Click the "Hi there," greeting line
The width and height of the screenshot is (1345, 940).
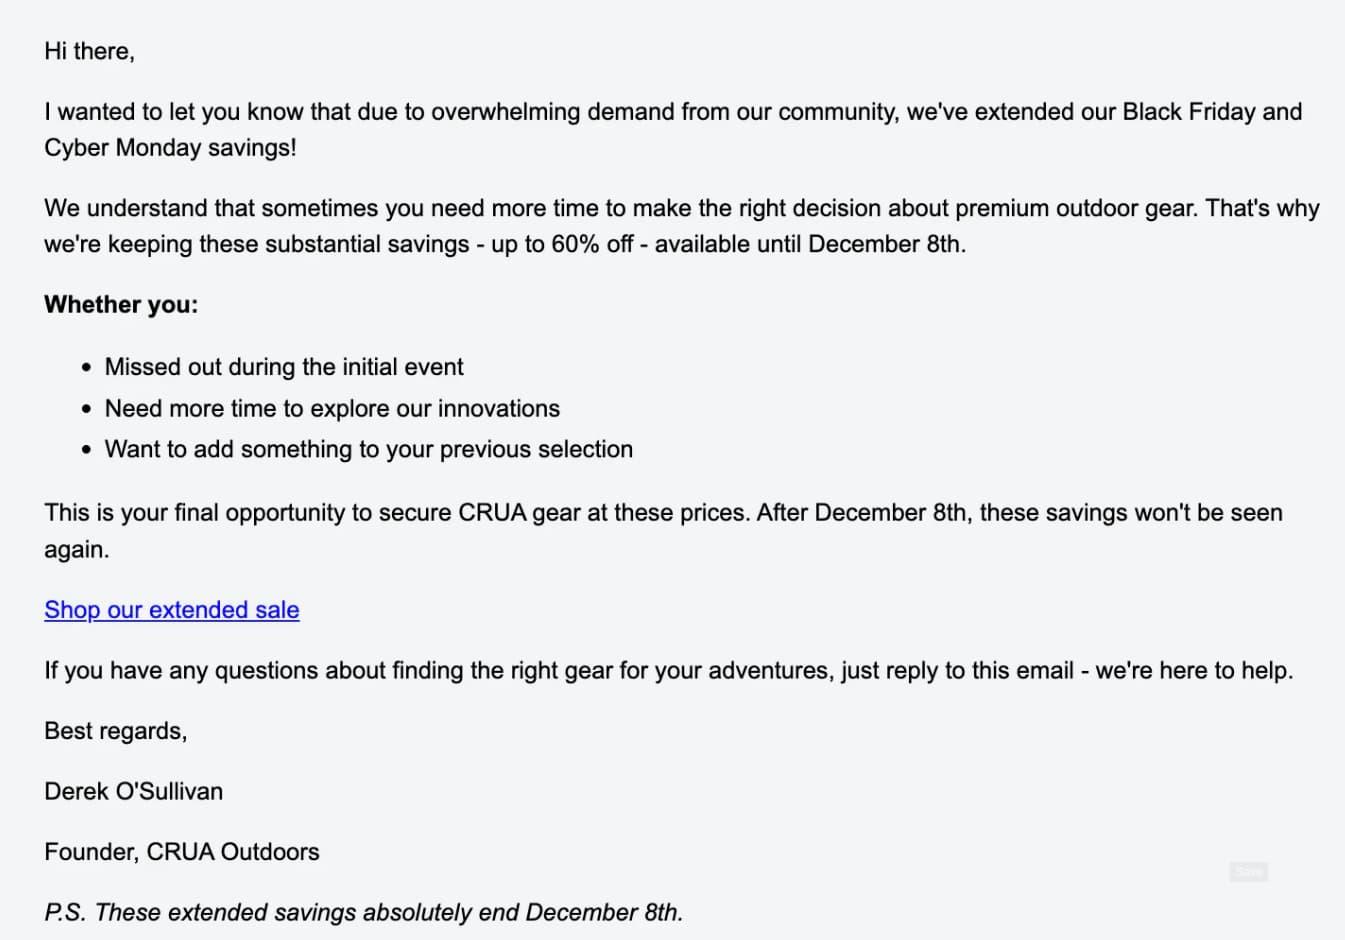(x=89, y=51)
